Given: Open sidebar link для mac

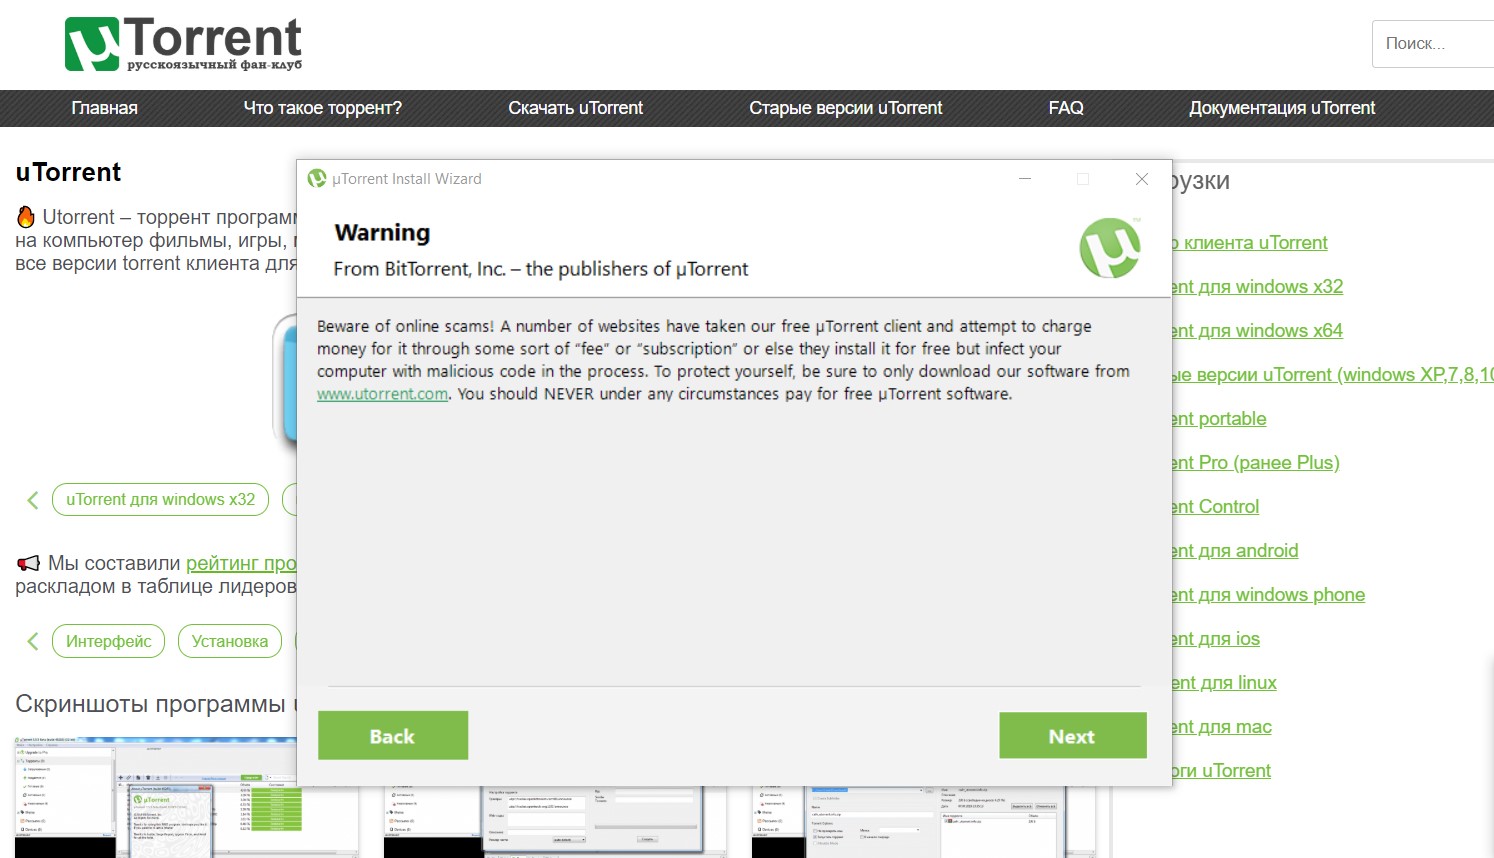Looking at the screenshot, I should pyautogui.click(x=1222, y=727).
